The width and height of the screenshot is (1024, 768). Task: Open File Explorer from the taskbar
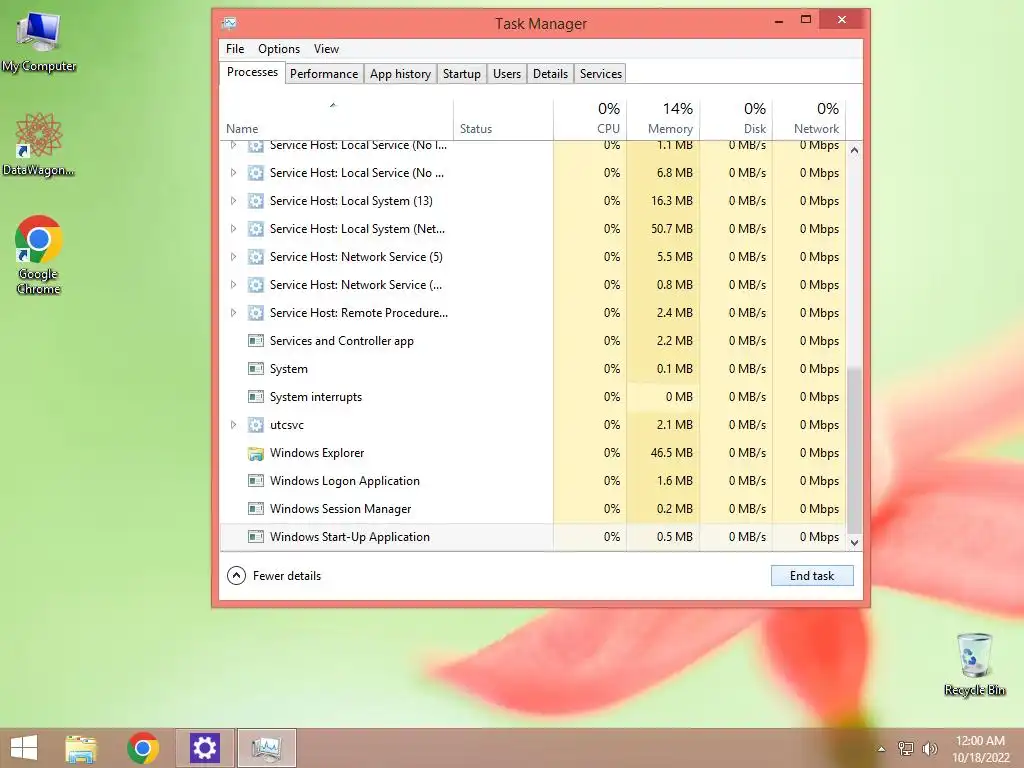click(81, 748)
